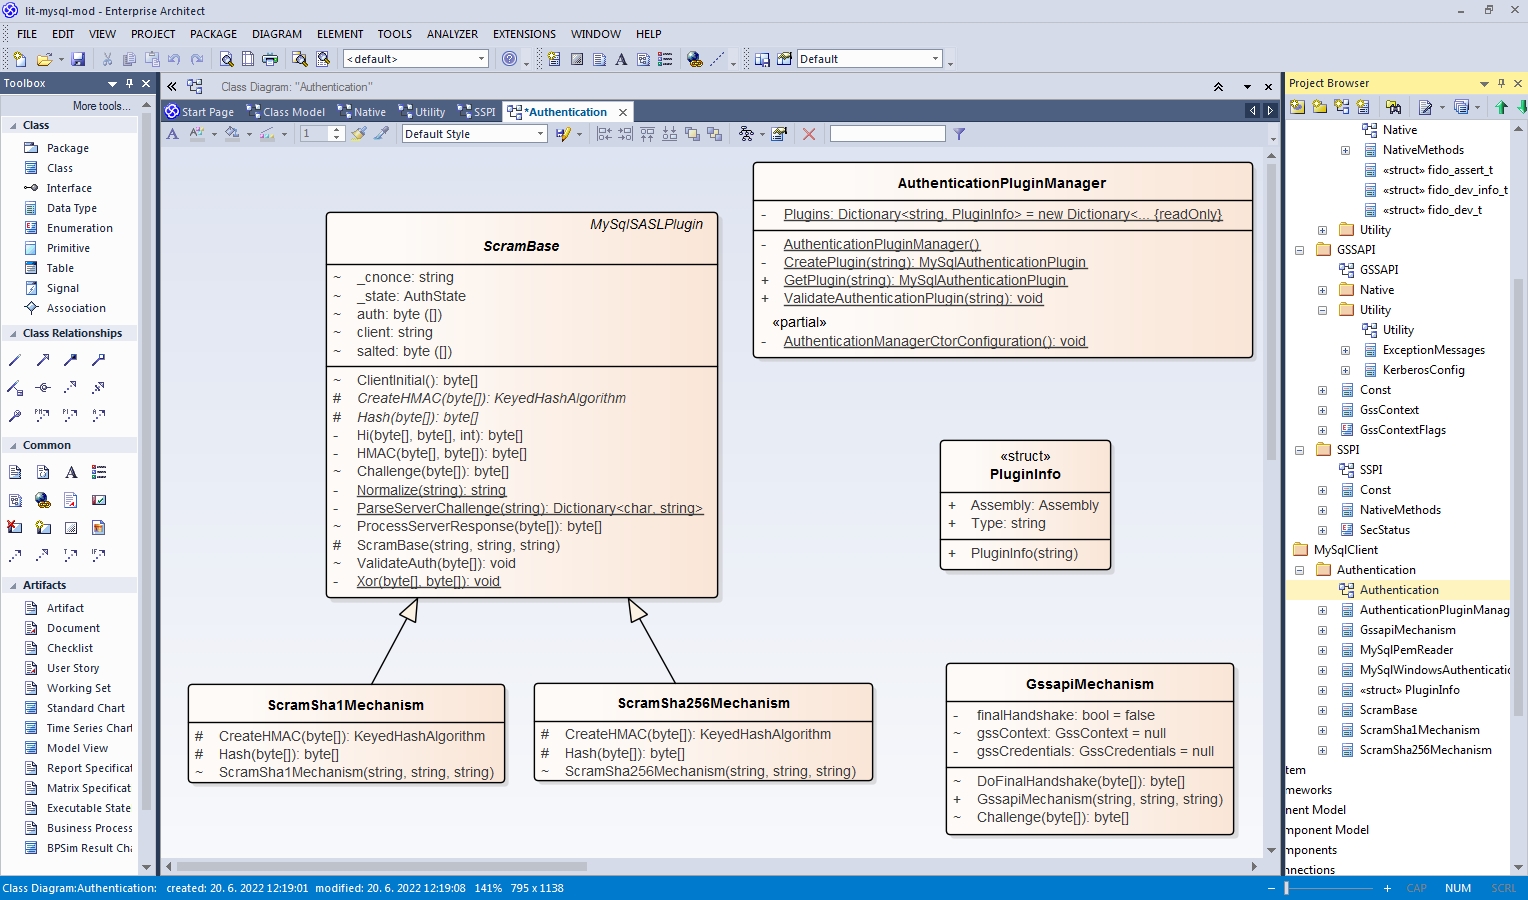Click New Element icon in Project Browser
The width and height of the screenshot is (1528, 900).
1363,107
